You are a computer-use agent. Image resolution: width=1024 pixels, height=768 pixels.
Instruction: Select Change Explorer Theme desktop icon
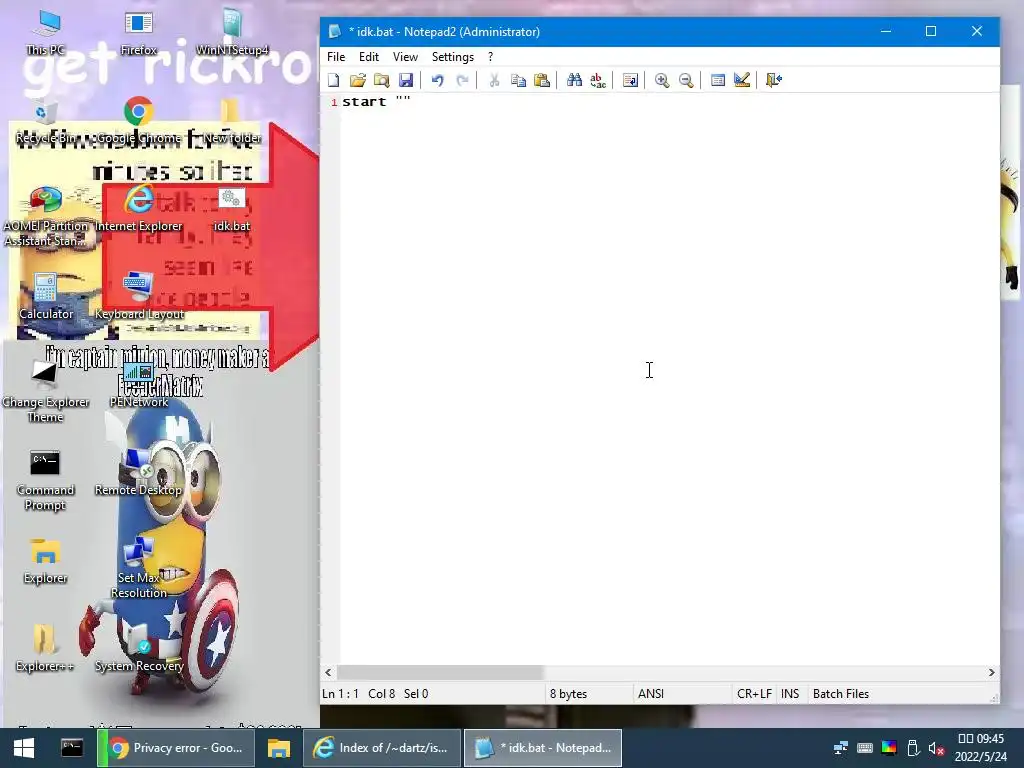click(x=46, y=392)
